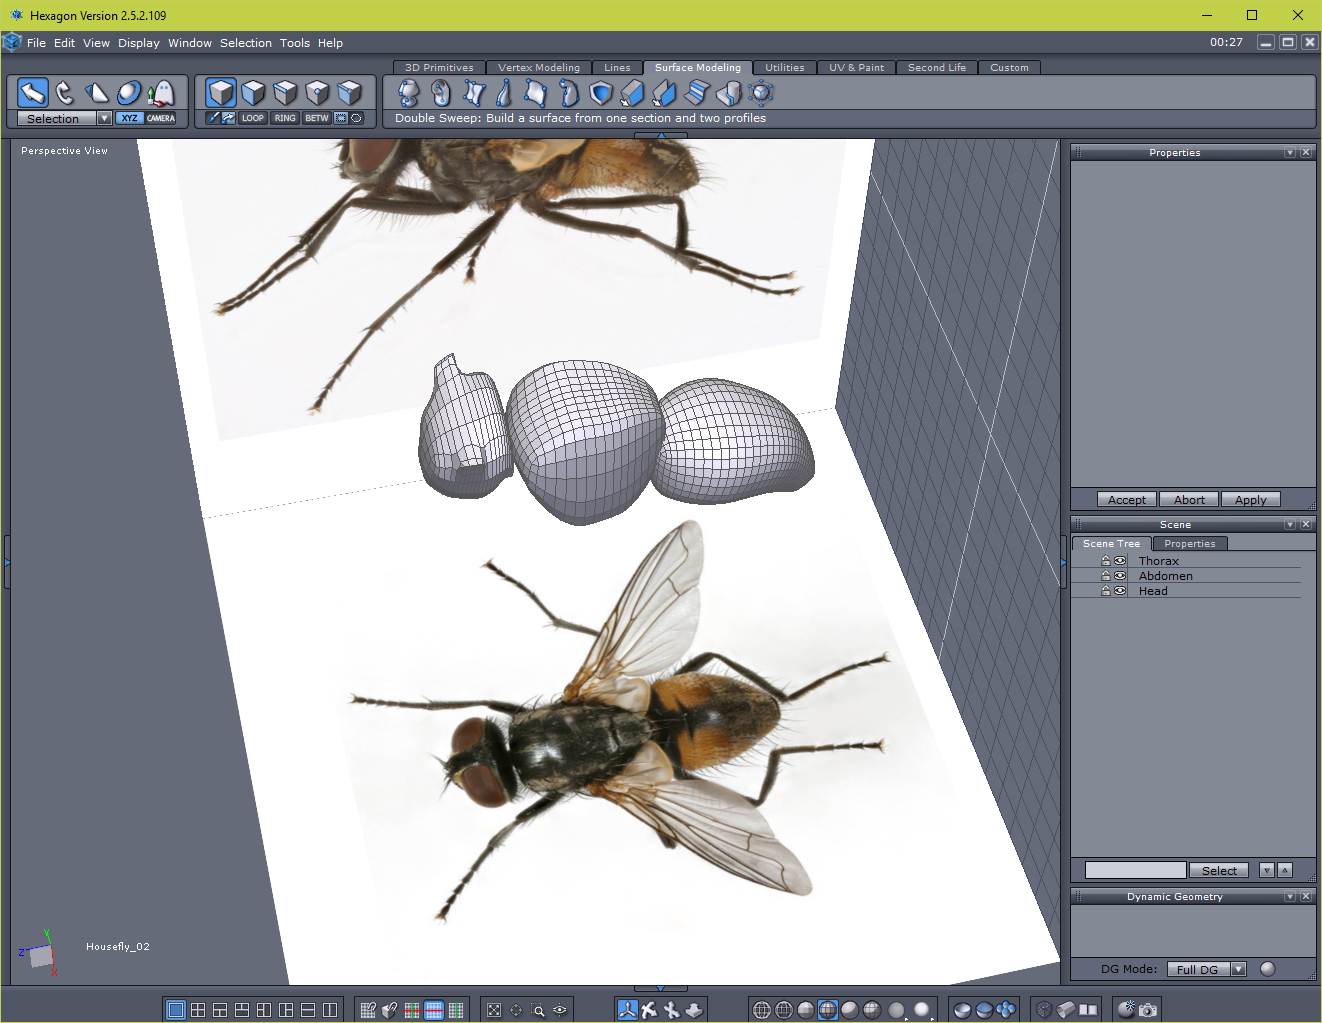This screenshot has width=1322, height=1023.
Task: Activate the LOOP selection button
Action: (253, 118)
